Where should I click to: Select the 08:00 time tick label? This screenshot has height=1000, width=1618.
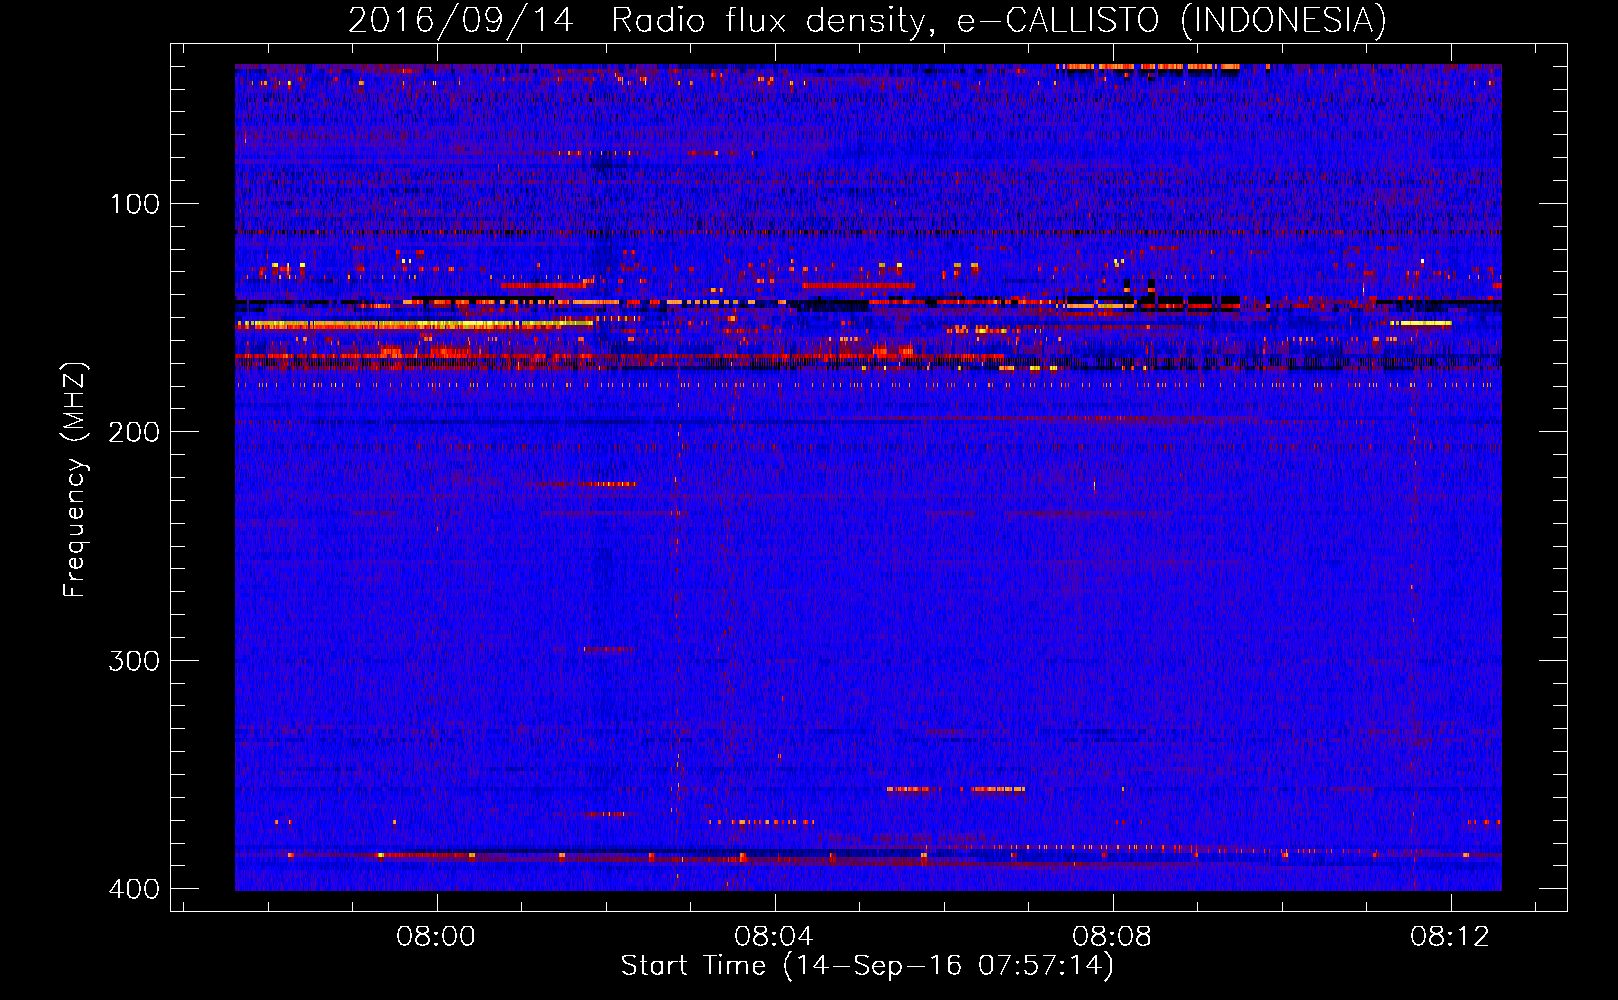(436, 937)
